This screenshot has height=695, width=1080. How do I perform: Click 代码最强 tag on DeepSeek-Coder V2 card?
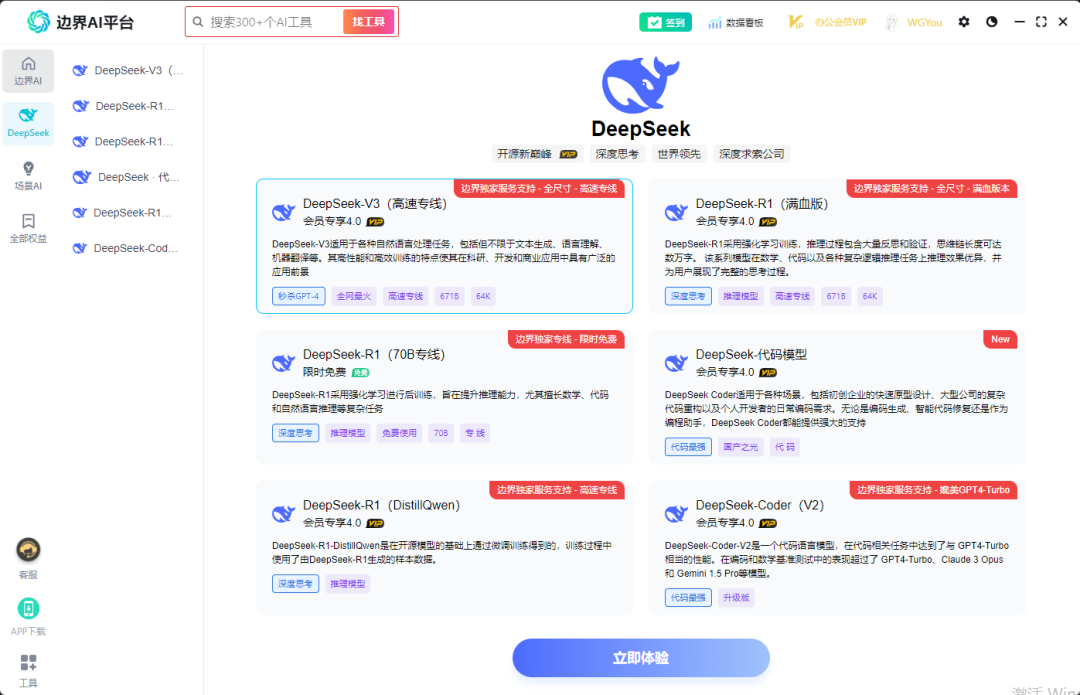(x=688, y=598)
